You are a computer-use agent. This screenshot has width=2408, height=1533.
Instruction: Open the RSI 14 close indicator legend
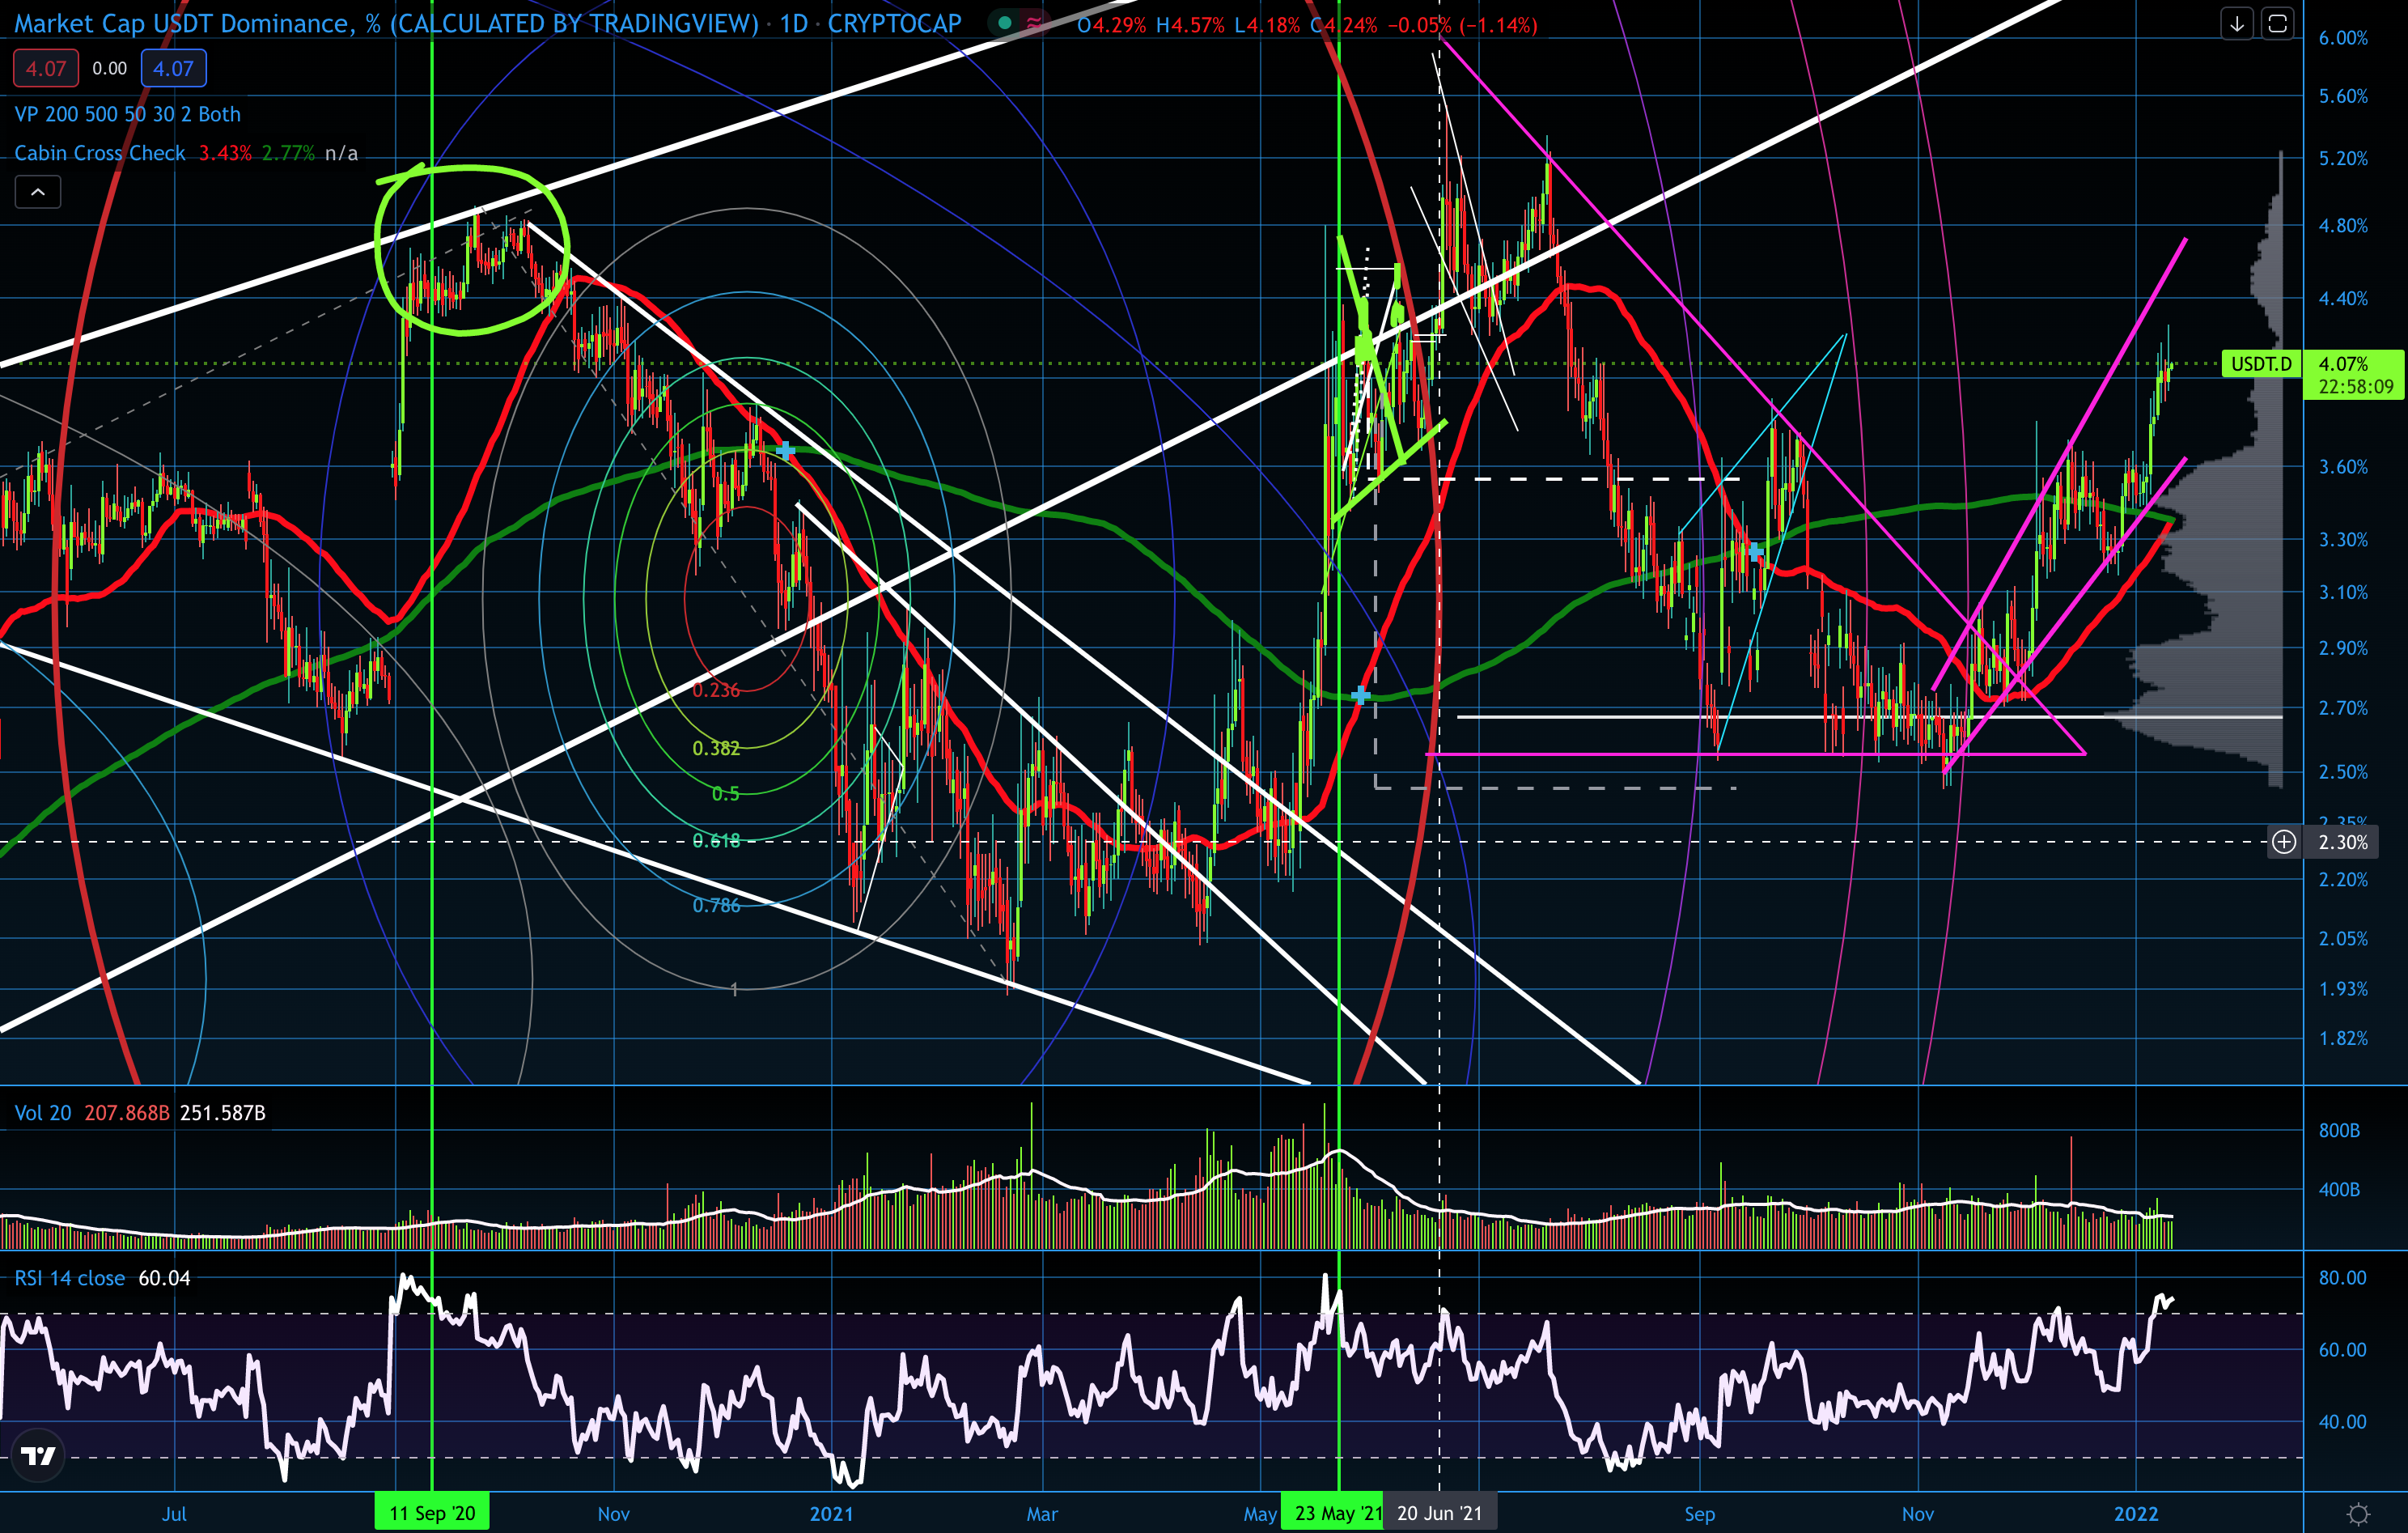click(70, 1278)
